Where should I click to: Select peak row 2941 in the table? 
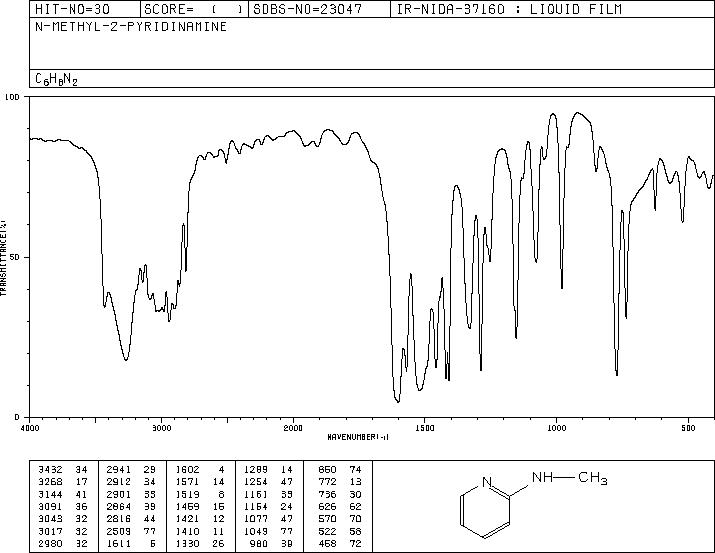point(131,469)
